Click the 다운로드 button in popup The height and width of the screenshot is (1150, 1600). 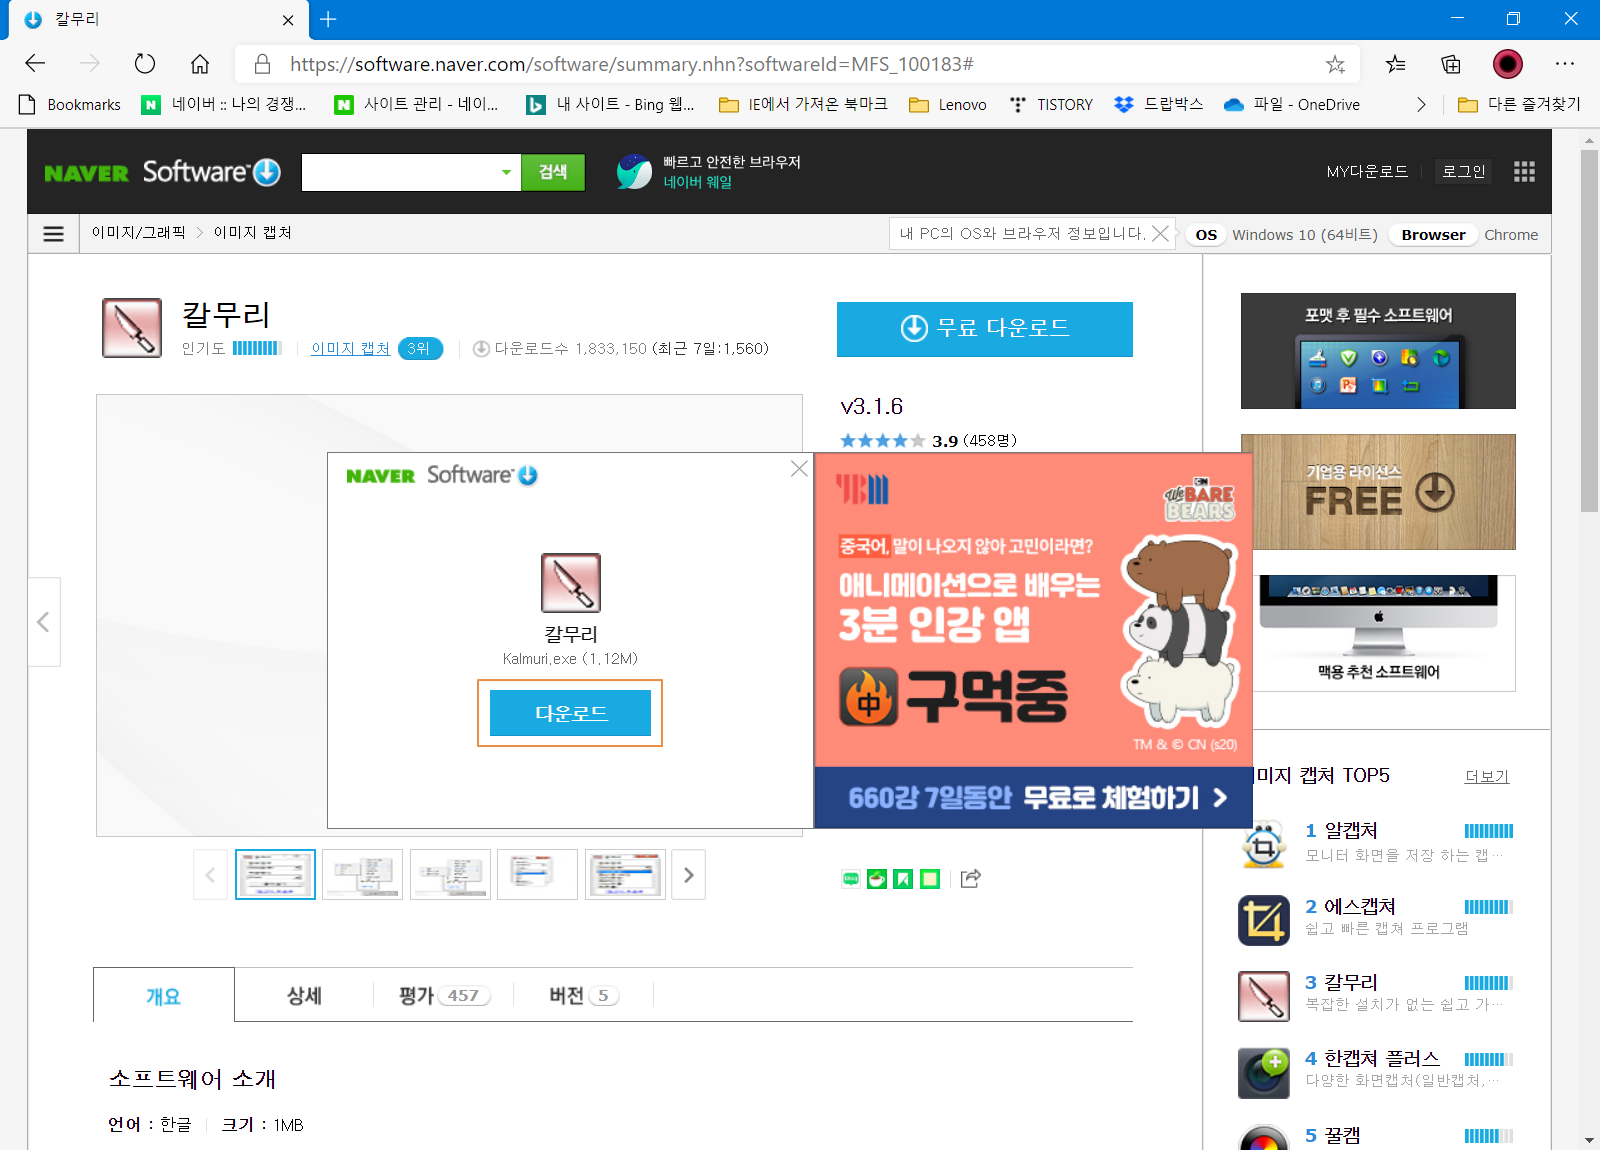pos(570,713)
